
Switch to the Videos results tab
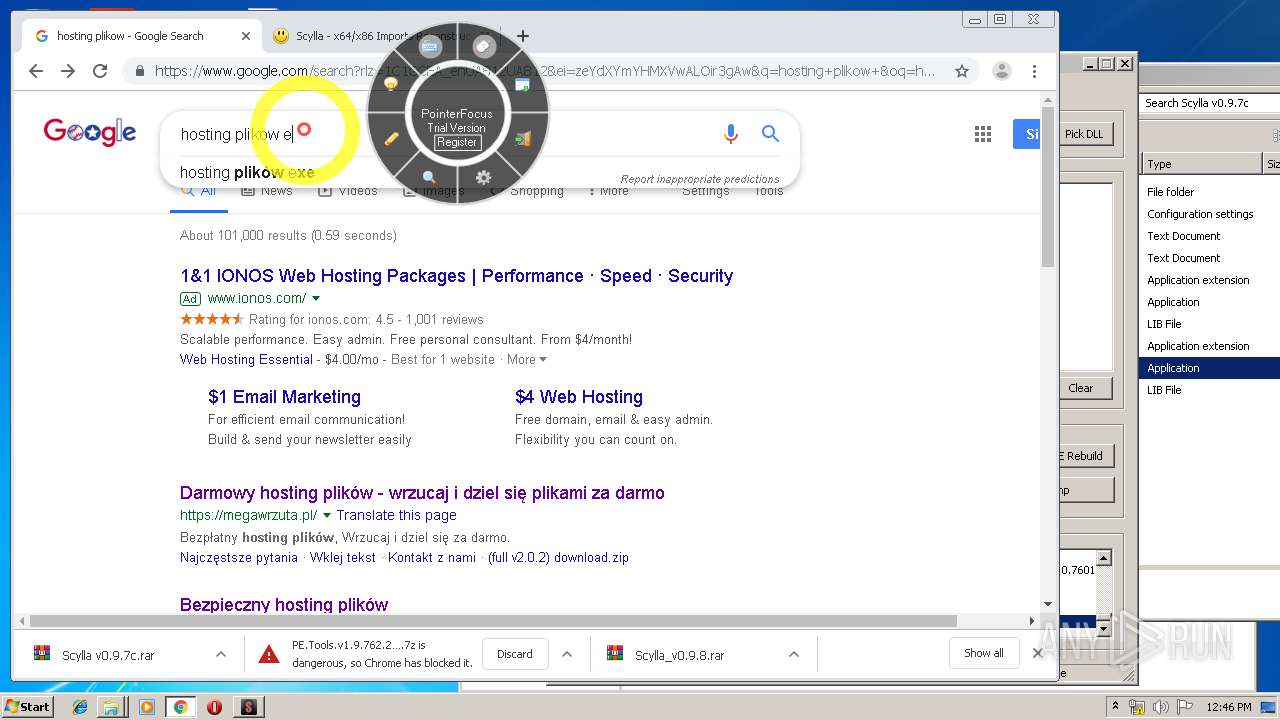[x=348, y=191]
